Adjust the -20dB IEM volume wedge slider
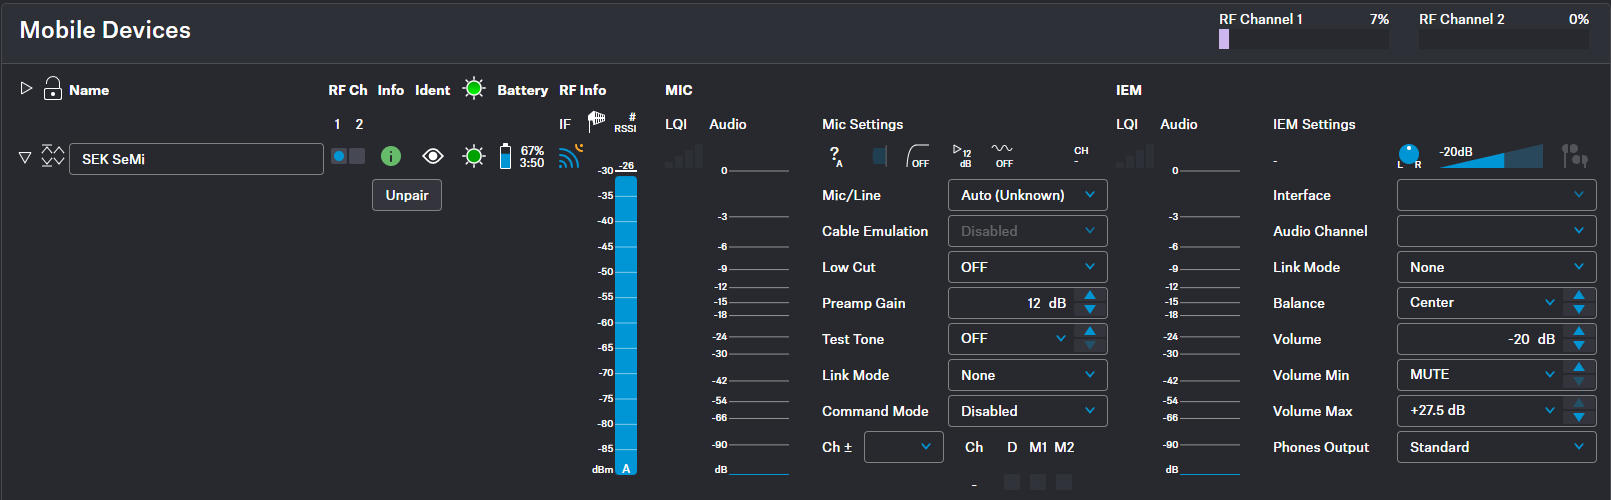Viewport: 1611px width, 500px height. [1490, 156]
